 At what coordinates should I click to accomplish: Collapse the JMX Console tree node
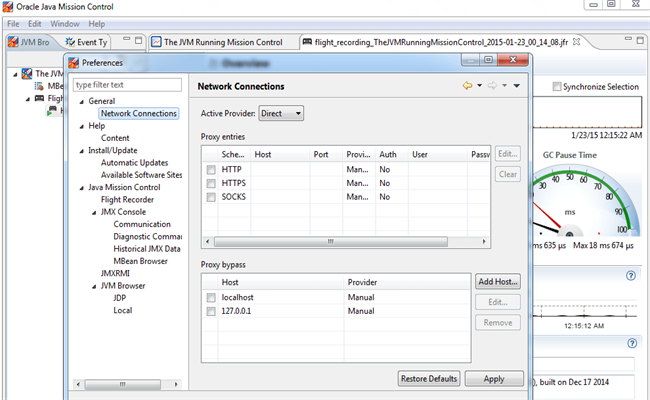point(92,212)
